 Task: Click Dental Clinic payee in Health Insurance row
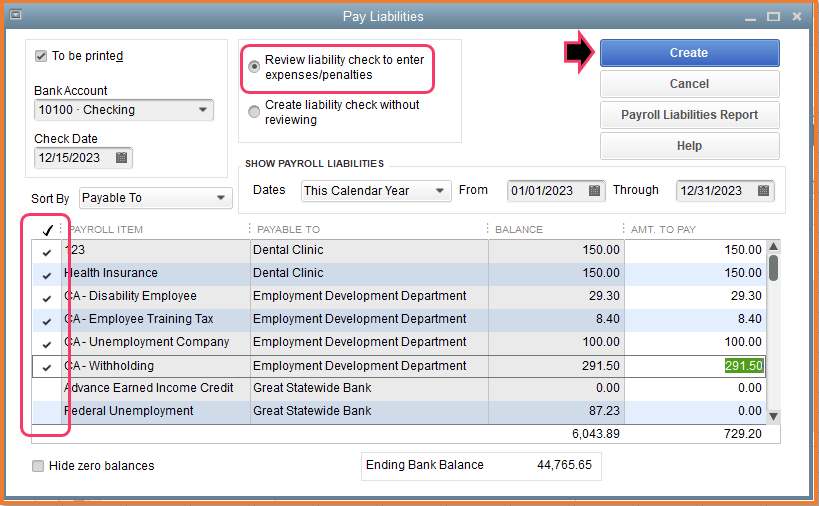pos(288,273)
